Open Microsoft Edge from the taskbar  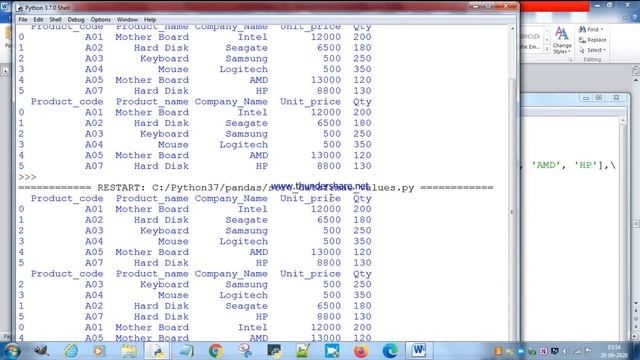click(x=390, y=351)
